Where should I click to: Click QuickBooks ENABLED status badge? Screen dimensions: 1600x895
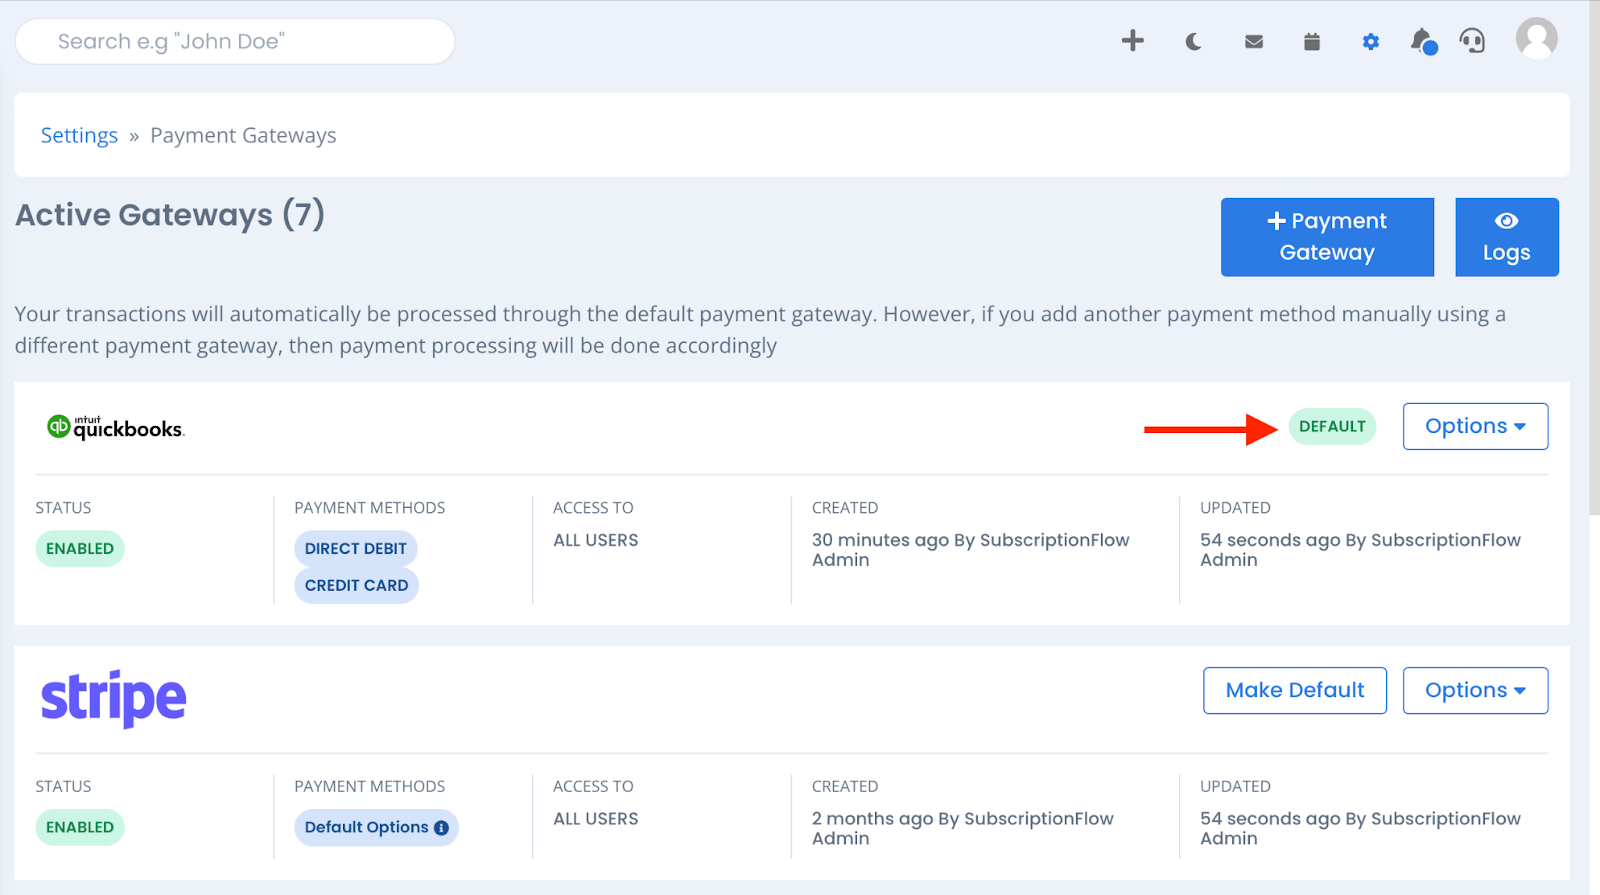[80, 549]
